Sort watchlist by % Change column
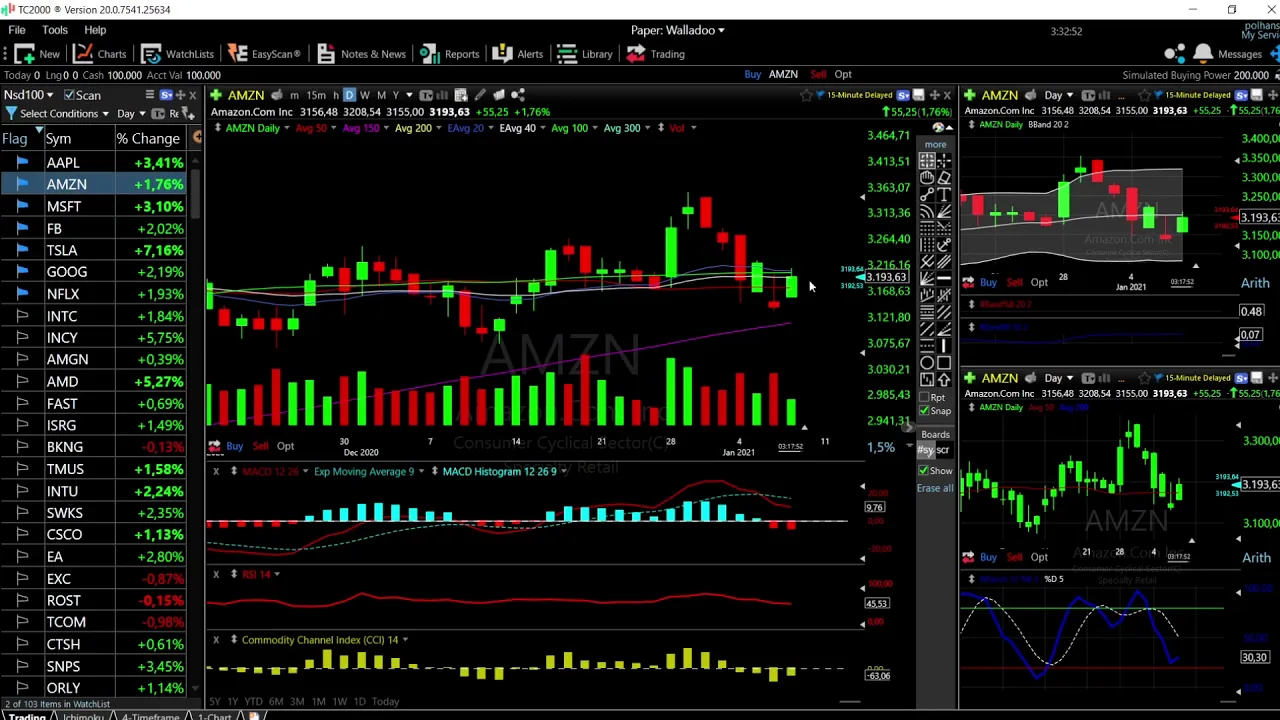Screen dimensions: 1280x720 [x=148, y=139]
